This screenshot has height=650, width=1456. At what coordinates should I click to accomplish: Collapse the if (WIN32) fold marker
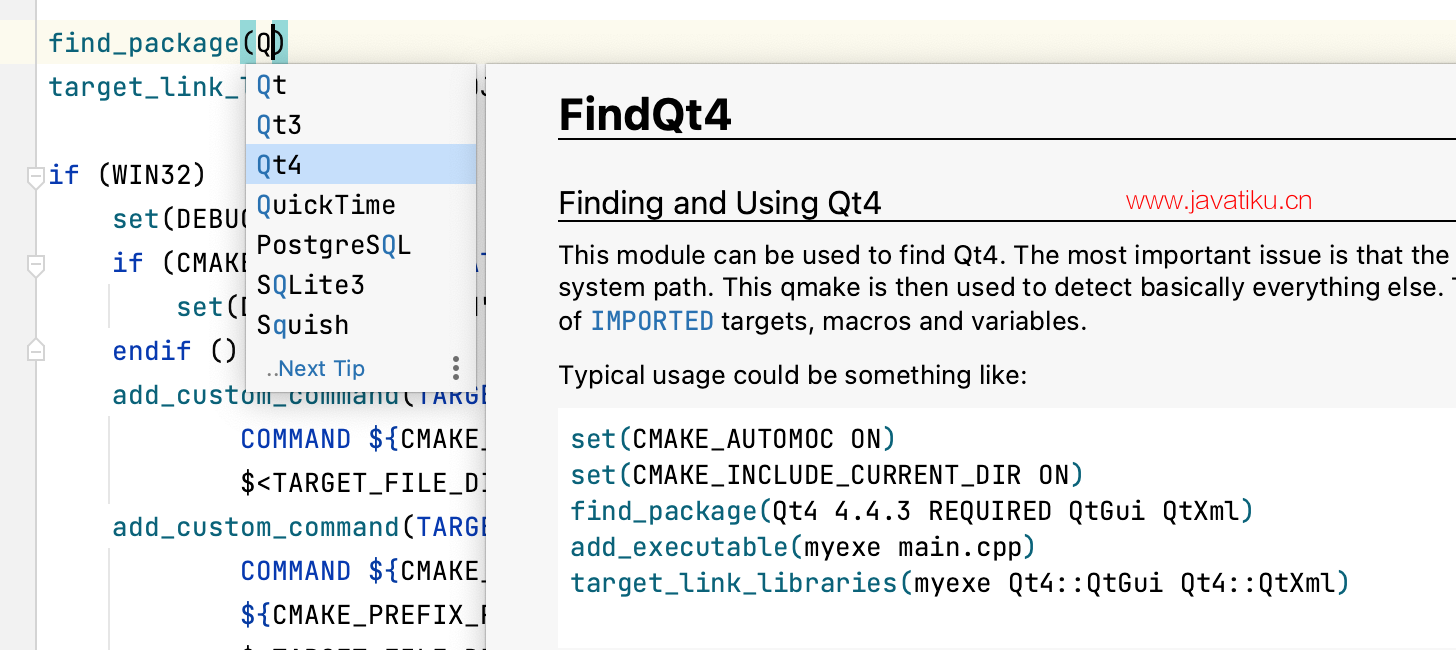35,177
